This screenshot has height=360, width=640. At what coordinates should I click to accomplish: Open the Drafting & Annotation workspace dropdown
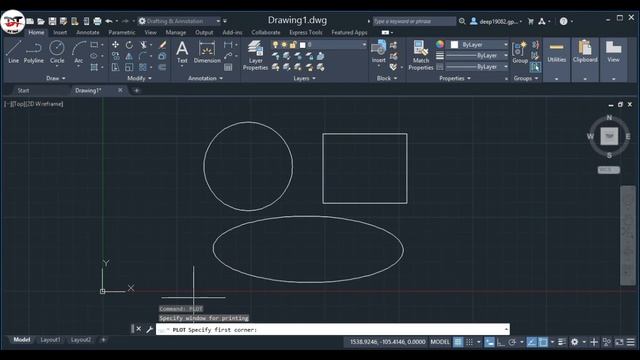point(180,21)
